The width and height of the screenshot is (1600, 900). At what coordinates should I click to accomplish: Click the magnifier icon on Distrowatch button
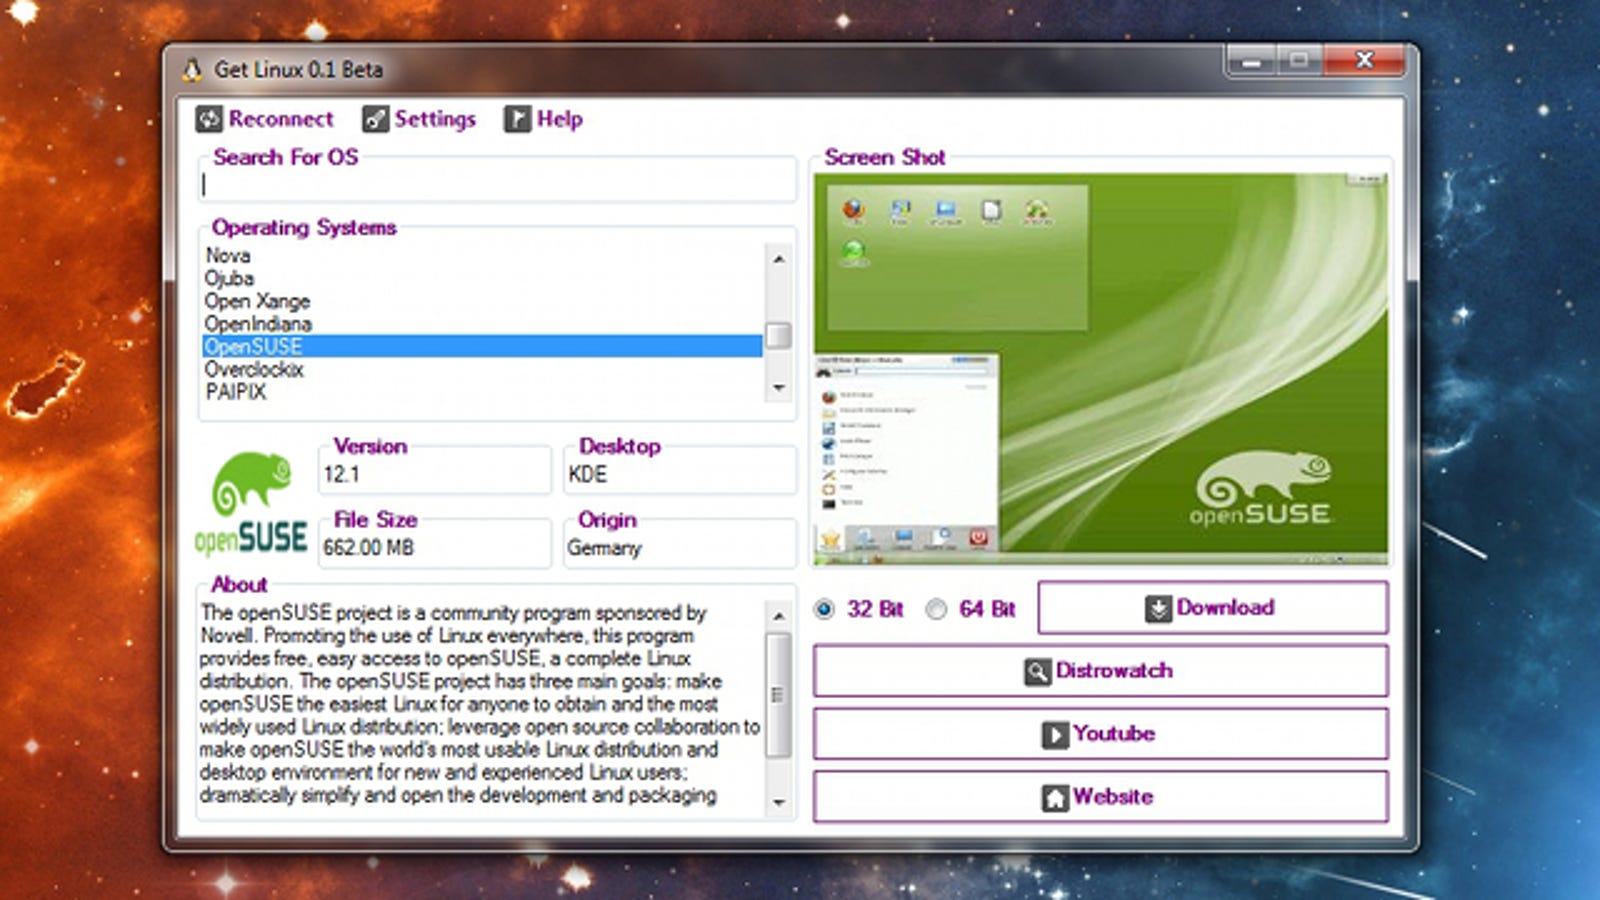click(1037, 671)
